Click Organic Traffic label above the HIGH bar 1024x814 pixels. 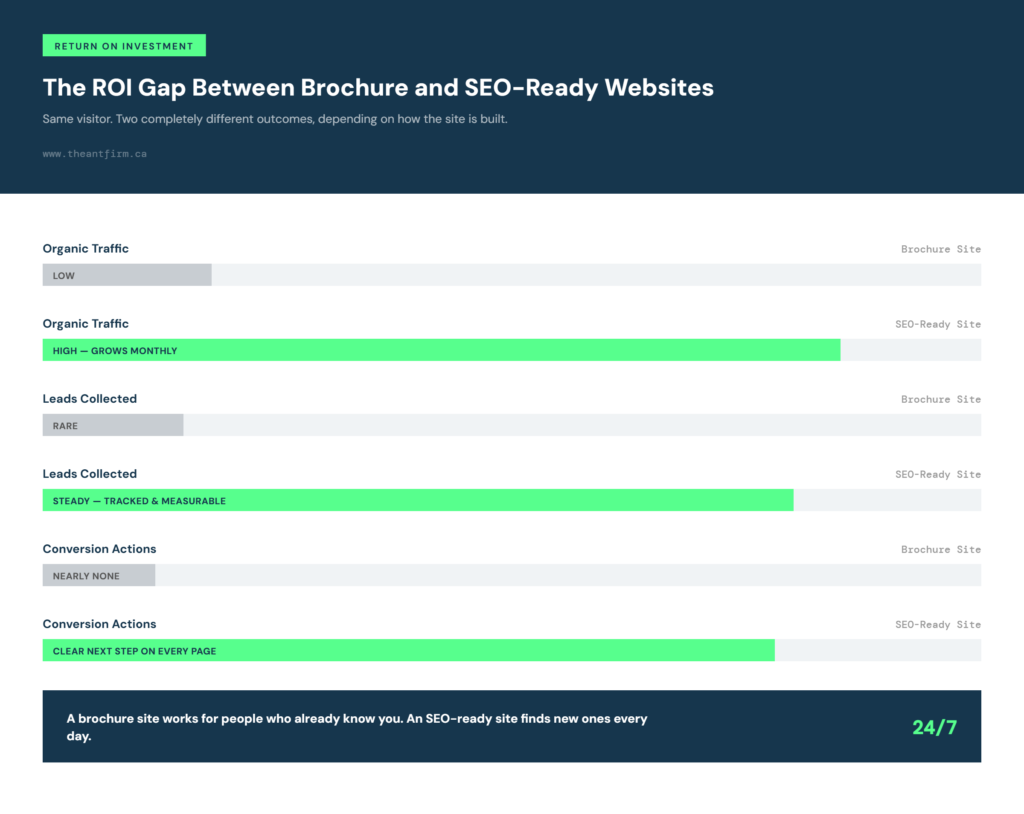tap(86, 324)
